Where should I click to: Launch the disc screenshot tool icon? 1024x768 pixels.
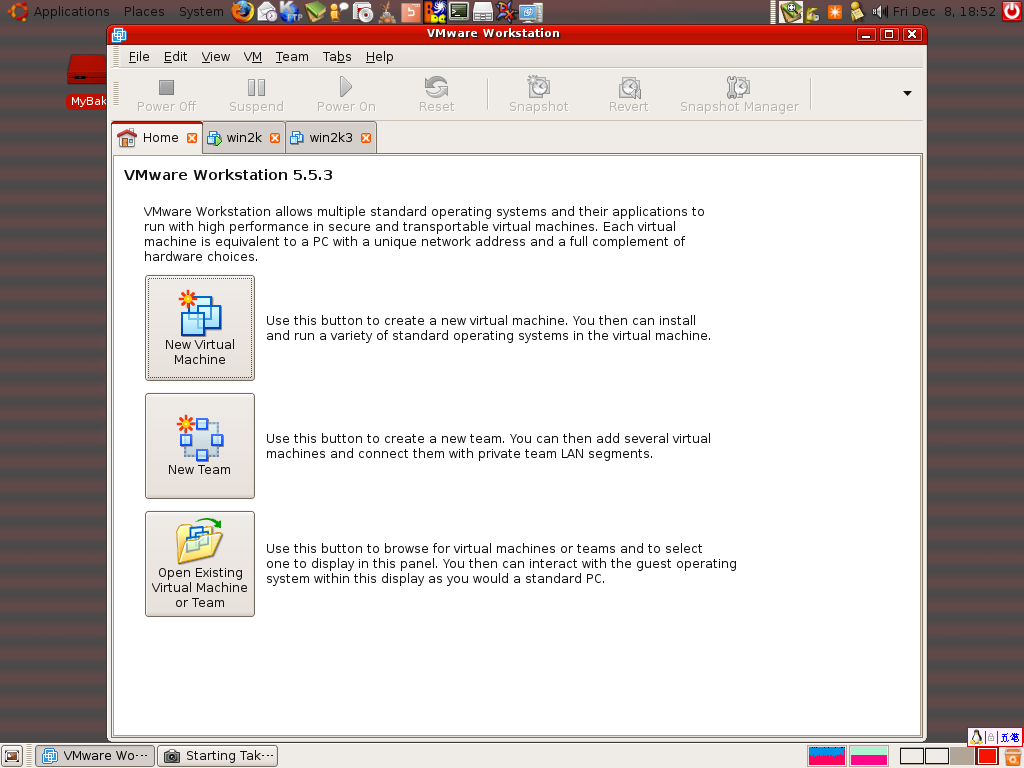(362, 12)
